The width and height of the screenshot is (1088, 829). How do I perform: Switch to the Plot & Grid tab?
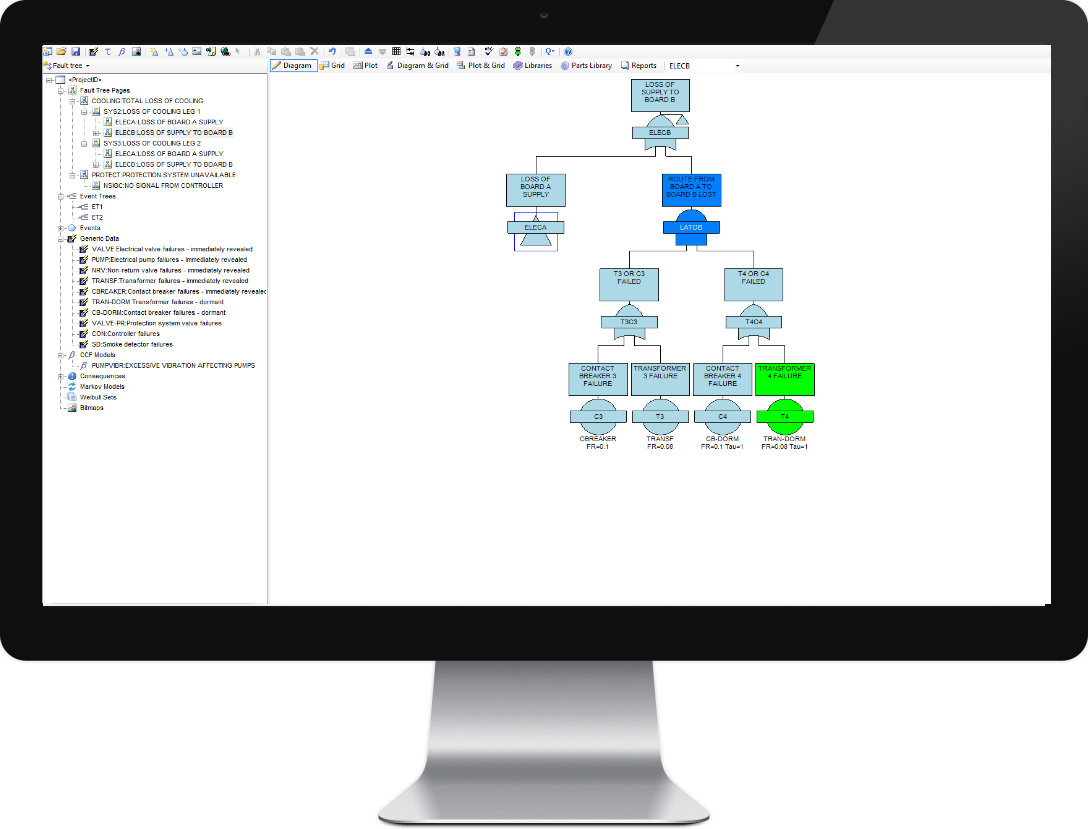pos(481,65)
